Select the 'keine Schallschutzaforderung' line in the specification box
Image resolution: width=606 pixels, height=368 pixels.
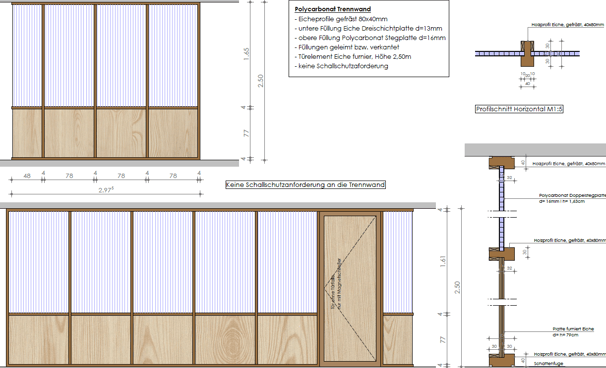[x=341, y=66]
